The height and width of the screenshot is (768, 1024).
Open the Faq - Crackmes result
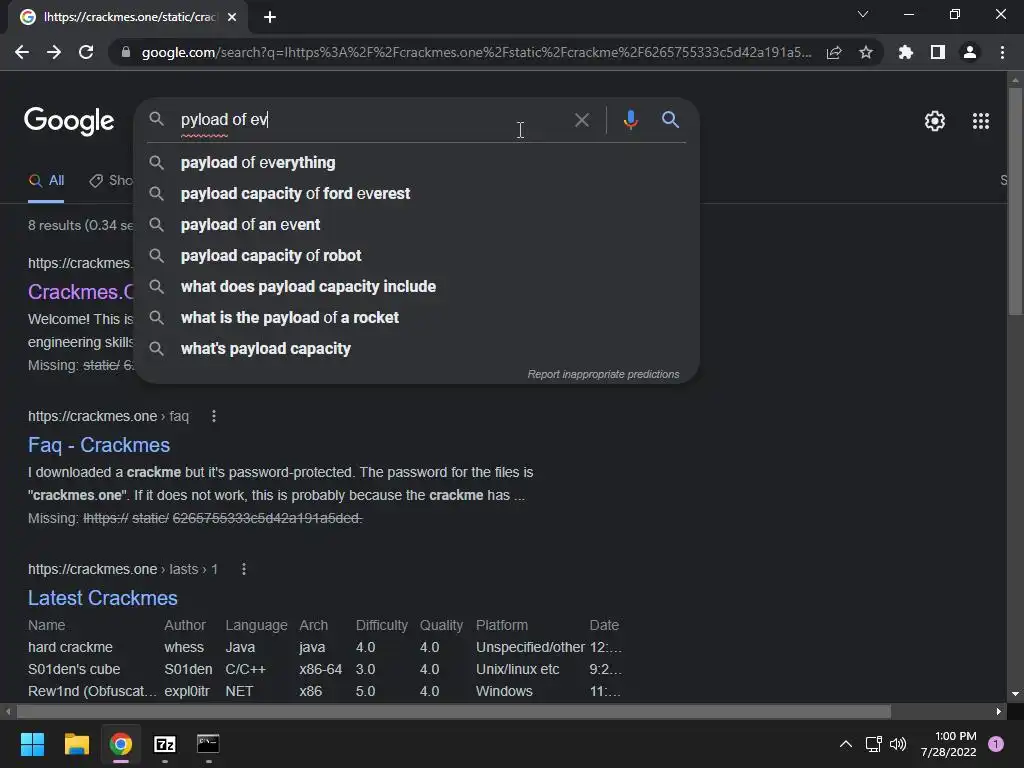point(99,445)
